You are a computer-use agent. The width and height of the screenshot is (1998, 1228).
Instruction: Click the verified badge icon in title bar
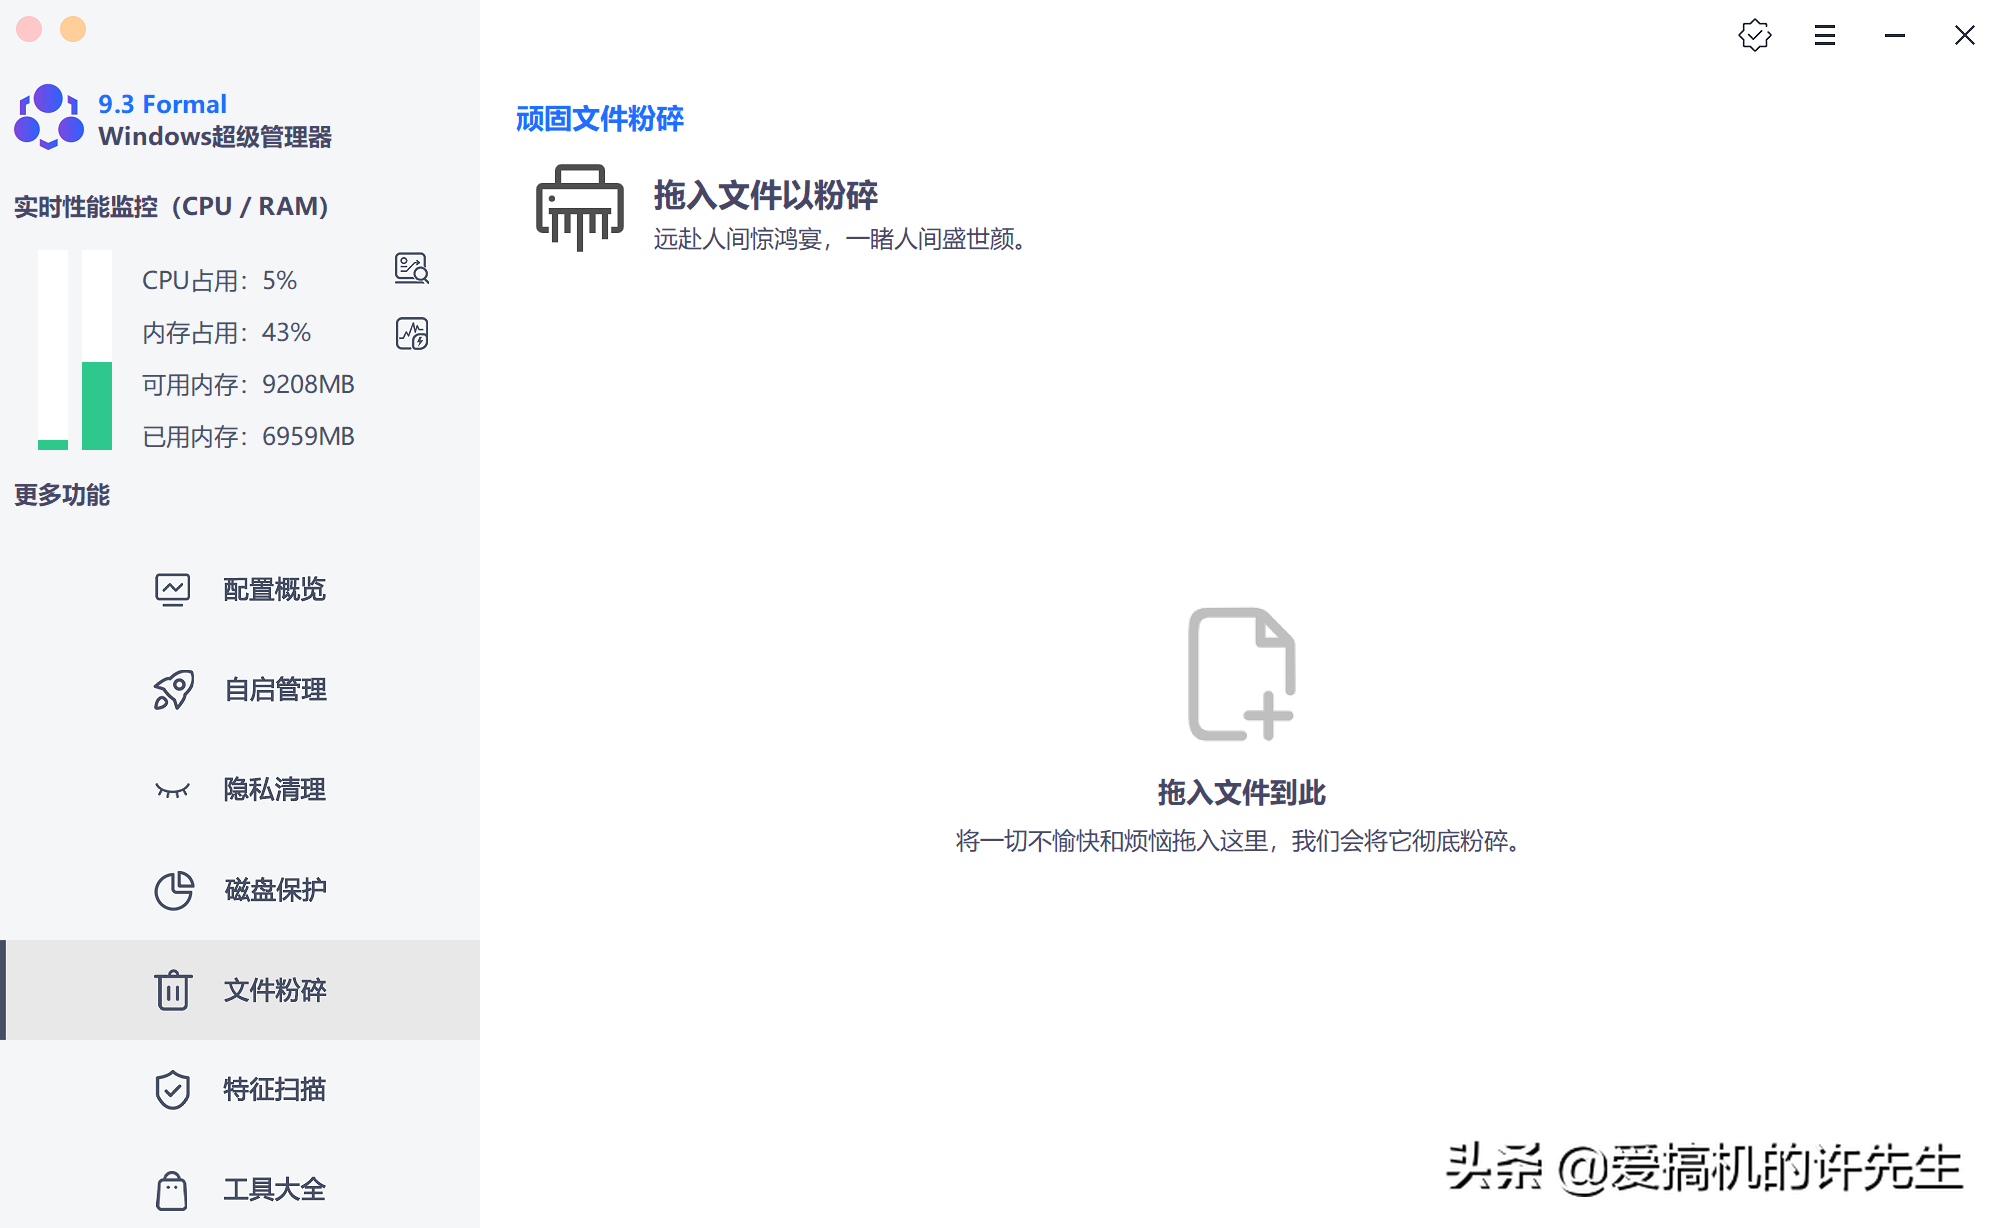click(x=1754, y=36)
